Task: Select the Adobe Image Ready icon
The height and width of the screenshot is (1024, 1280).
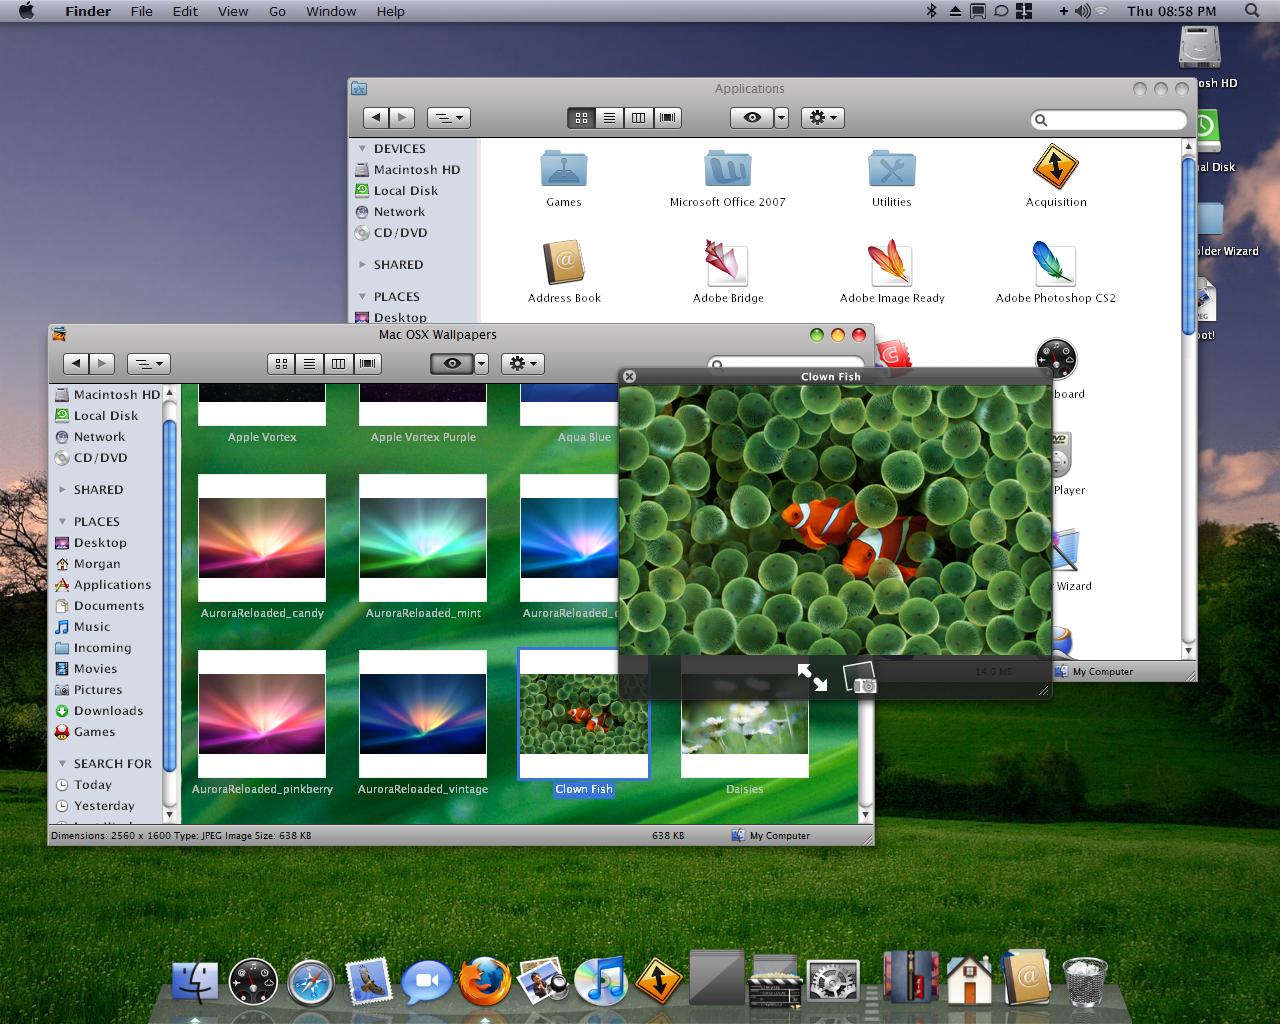Action: point(892,264)
